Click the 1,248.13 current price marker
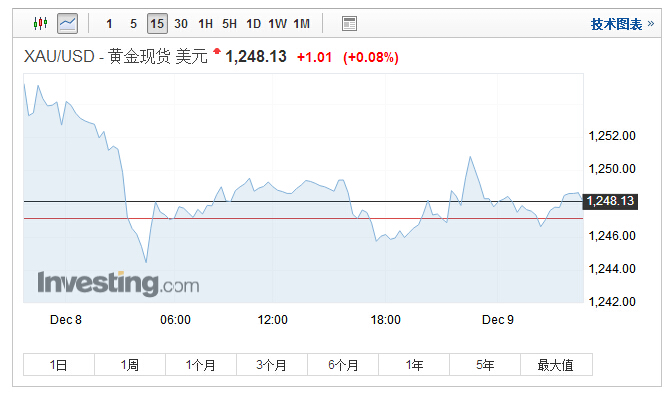 click(x=610, y=201)
